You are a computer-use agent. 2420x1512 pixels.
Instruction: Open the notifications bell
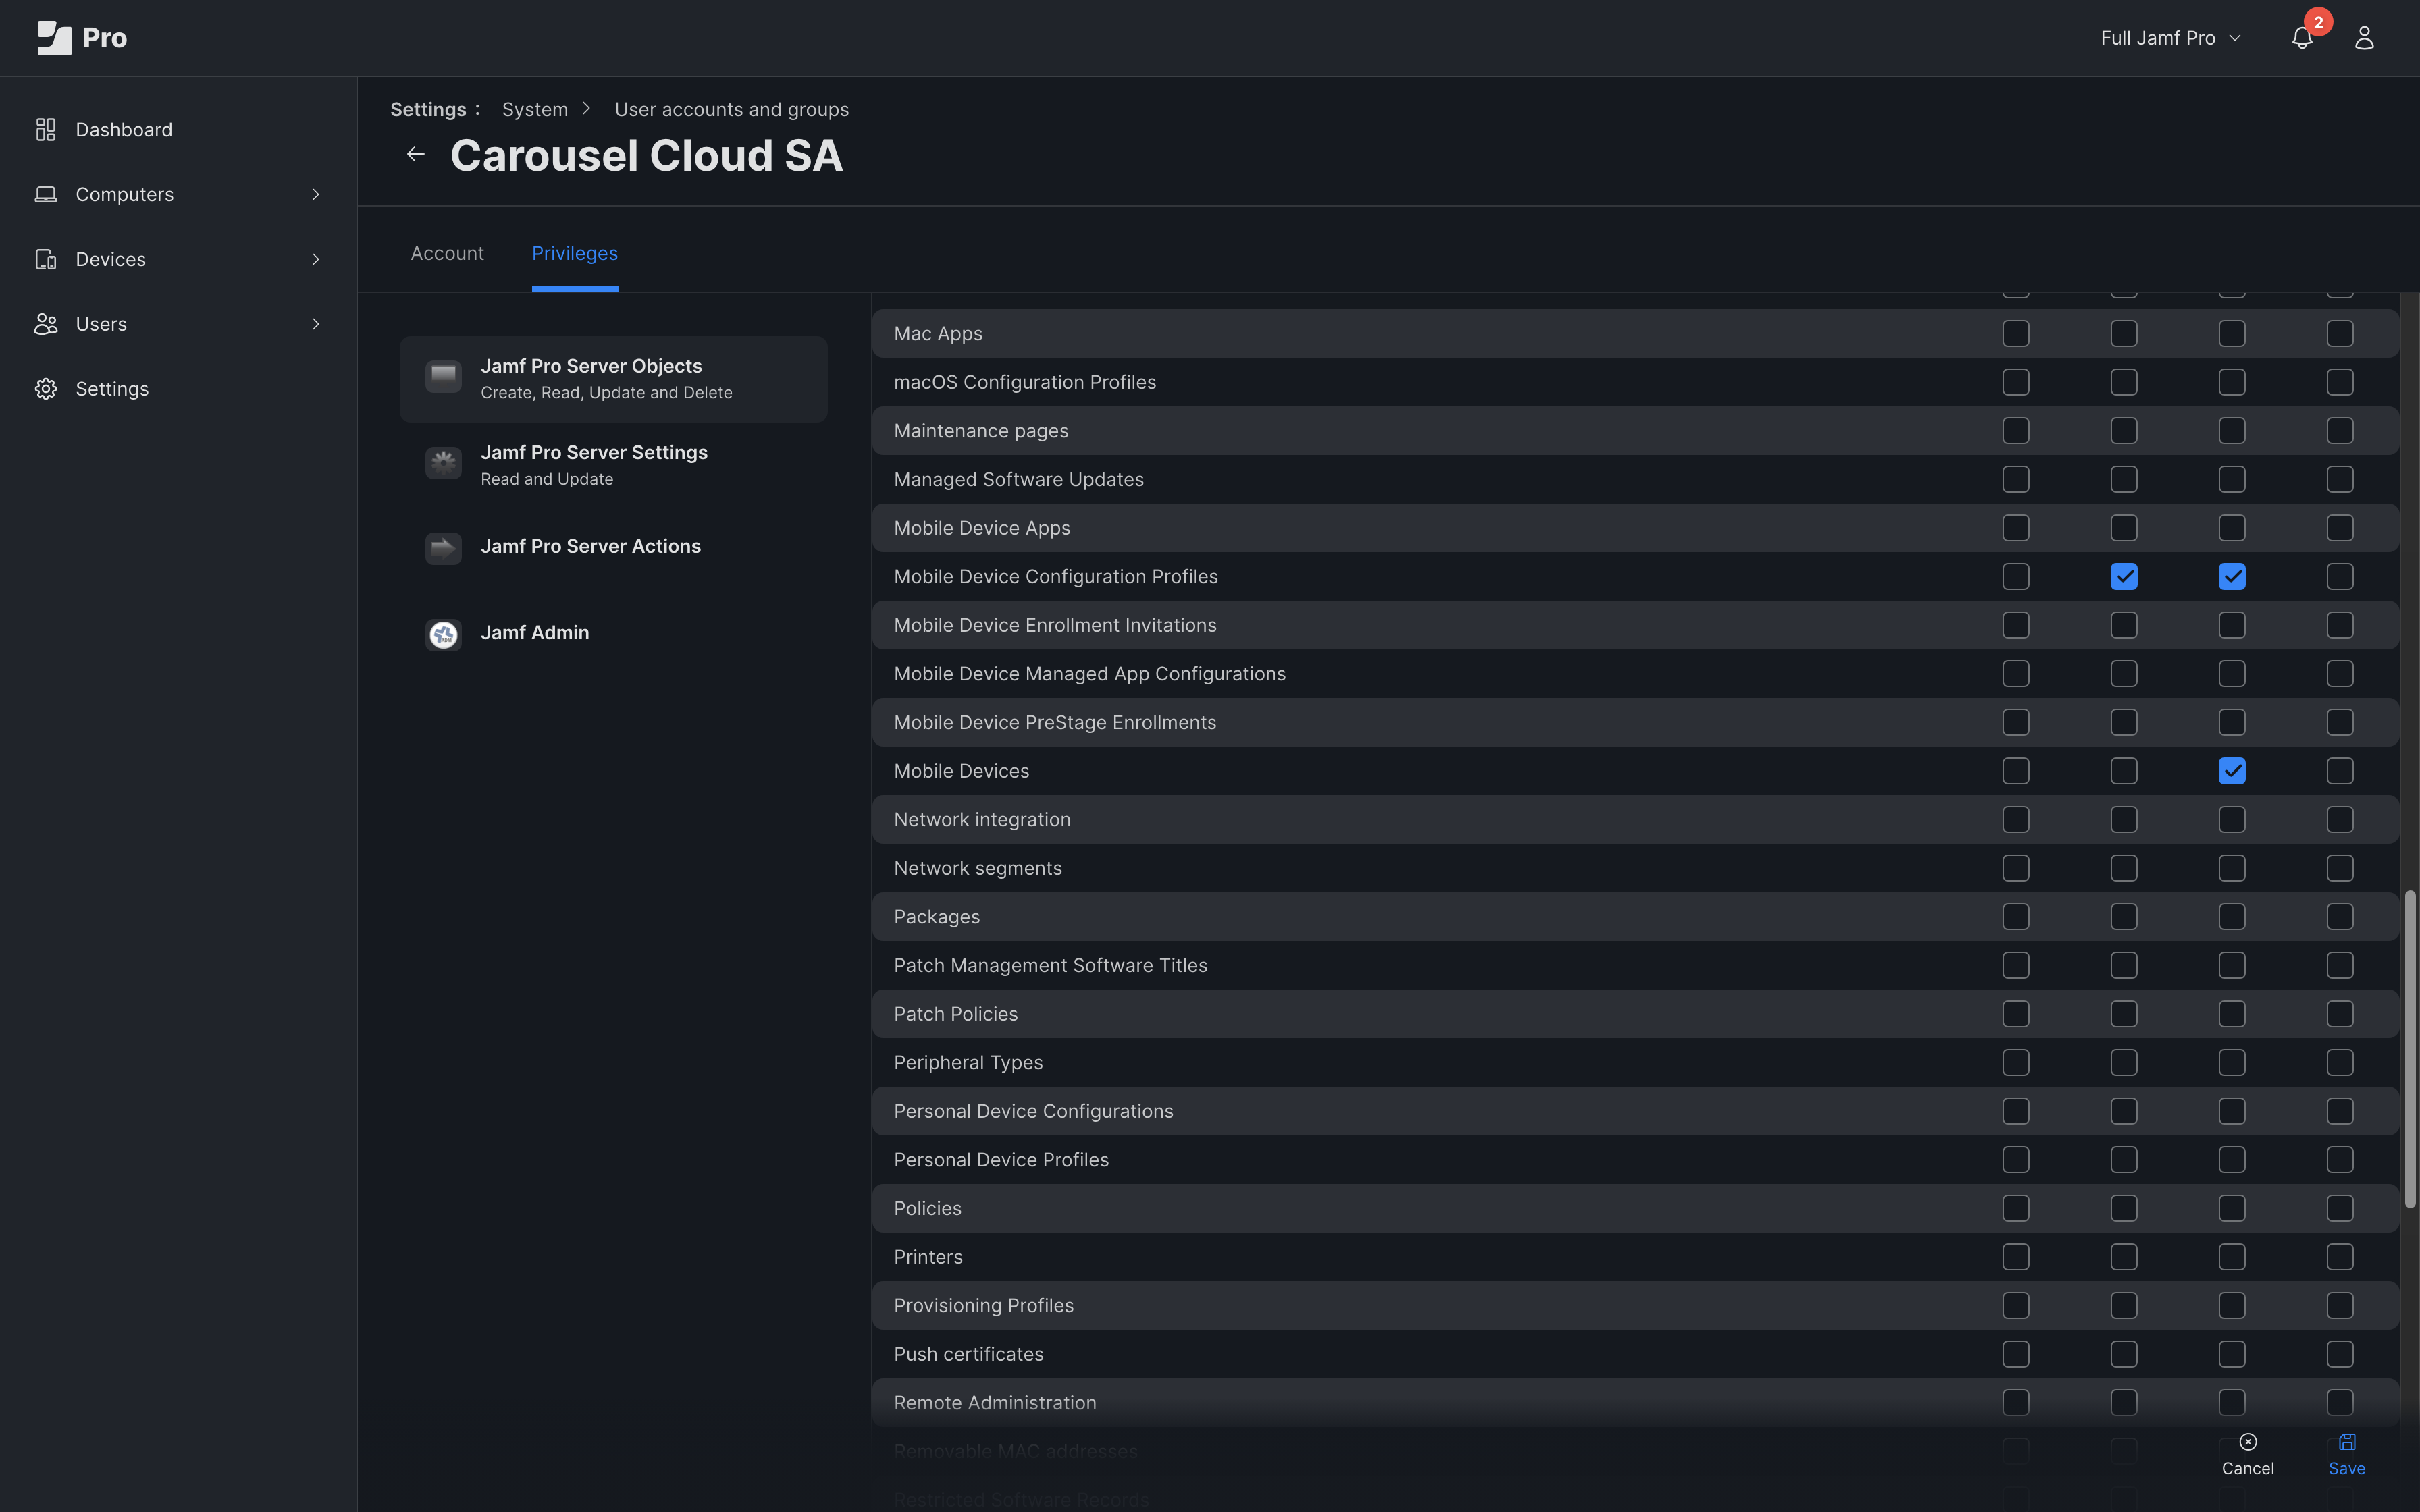click(x=2302, y=38)
